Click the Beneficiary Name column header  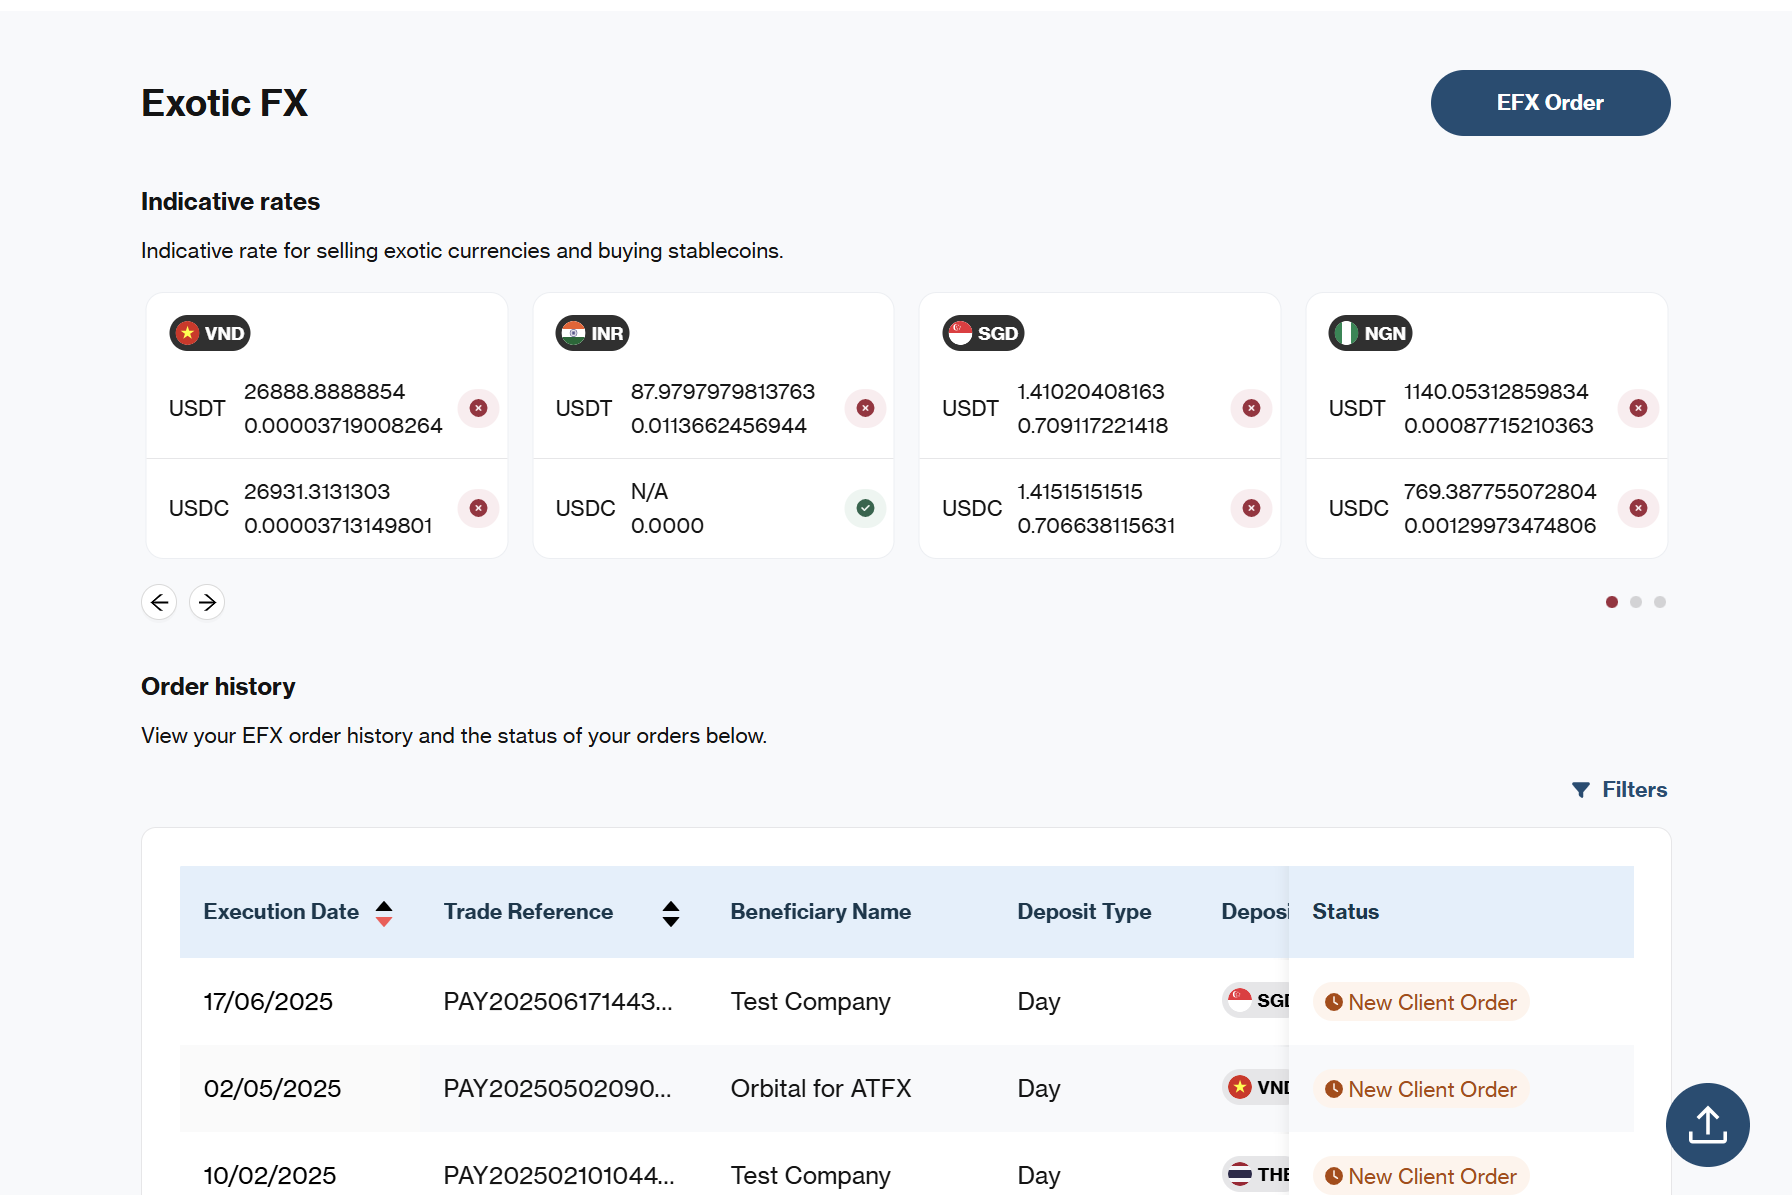(x=820, y=912)
